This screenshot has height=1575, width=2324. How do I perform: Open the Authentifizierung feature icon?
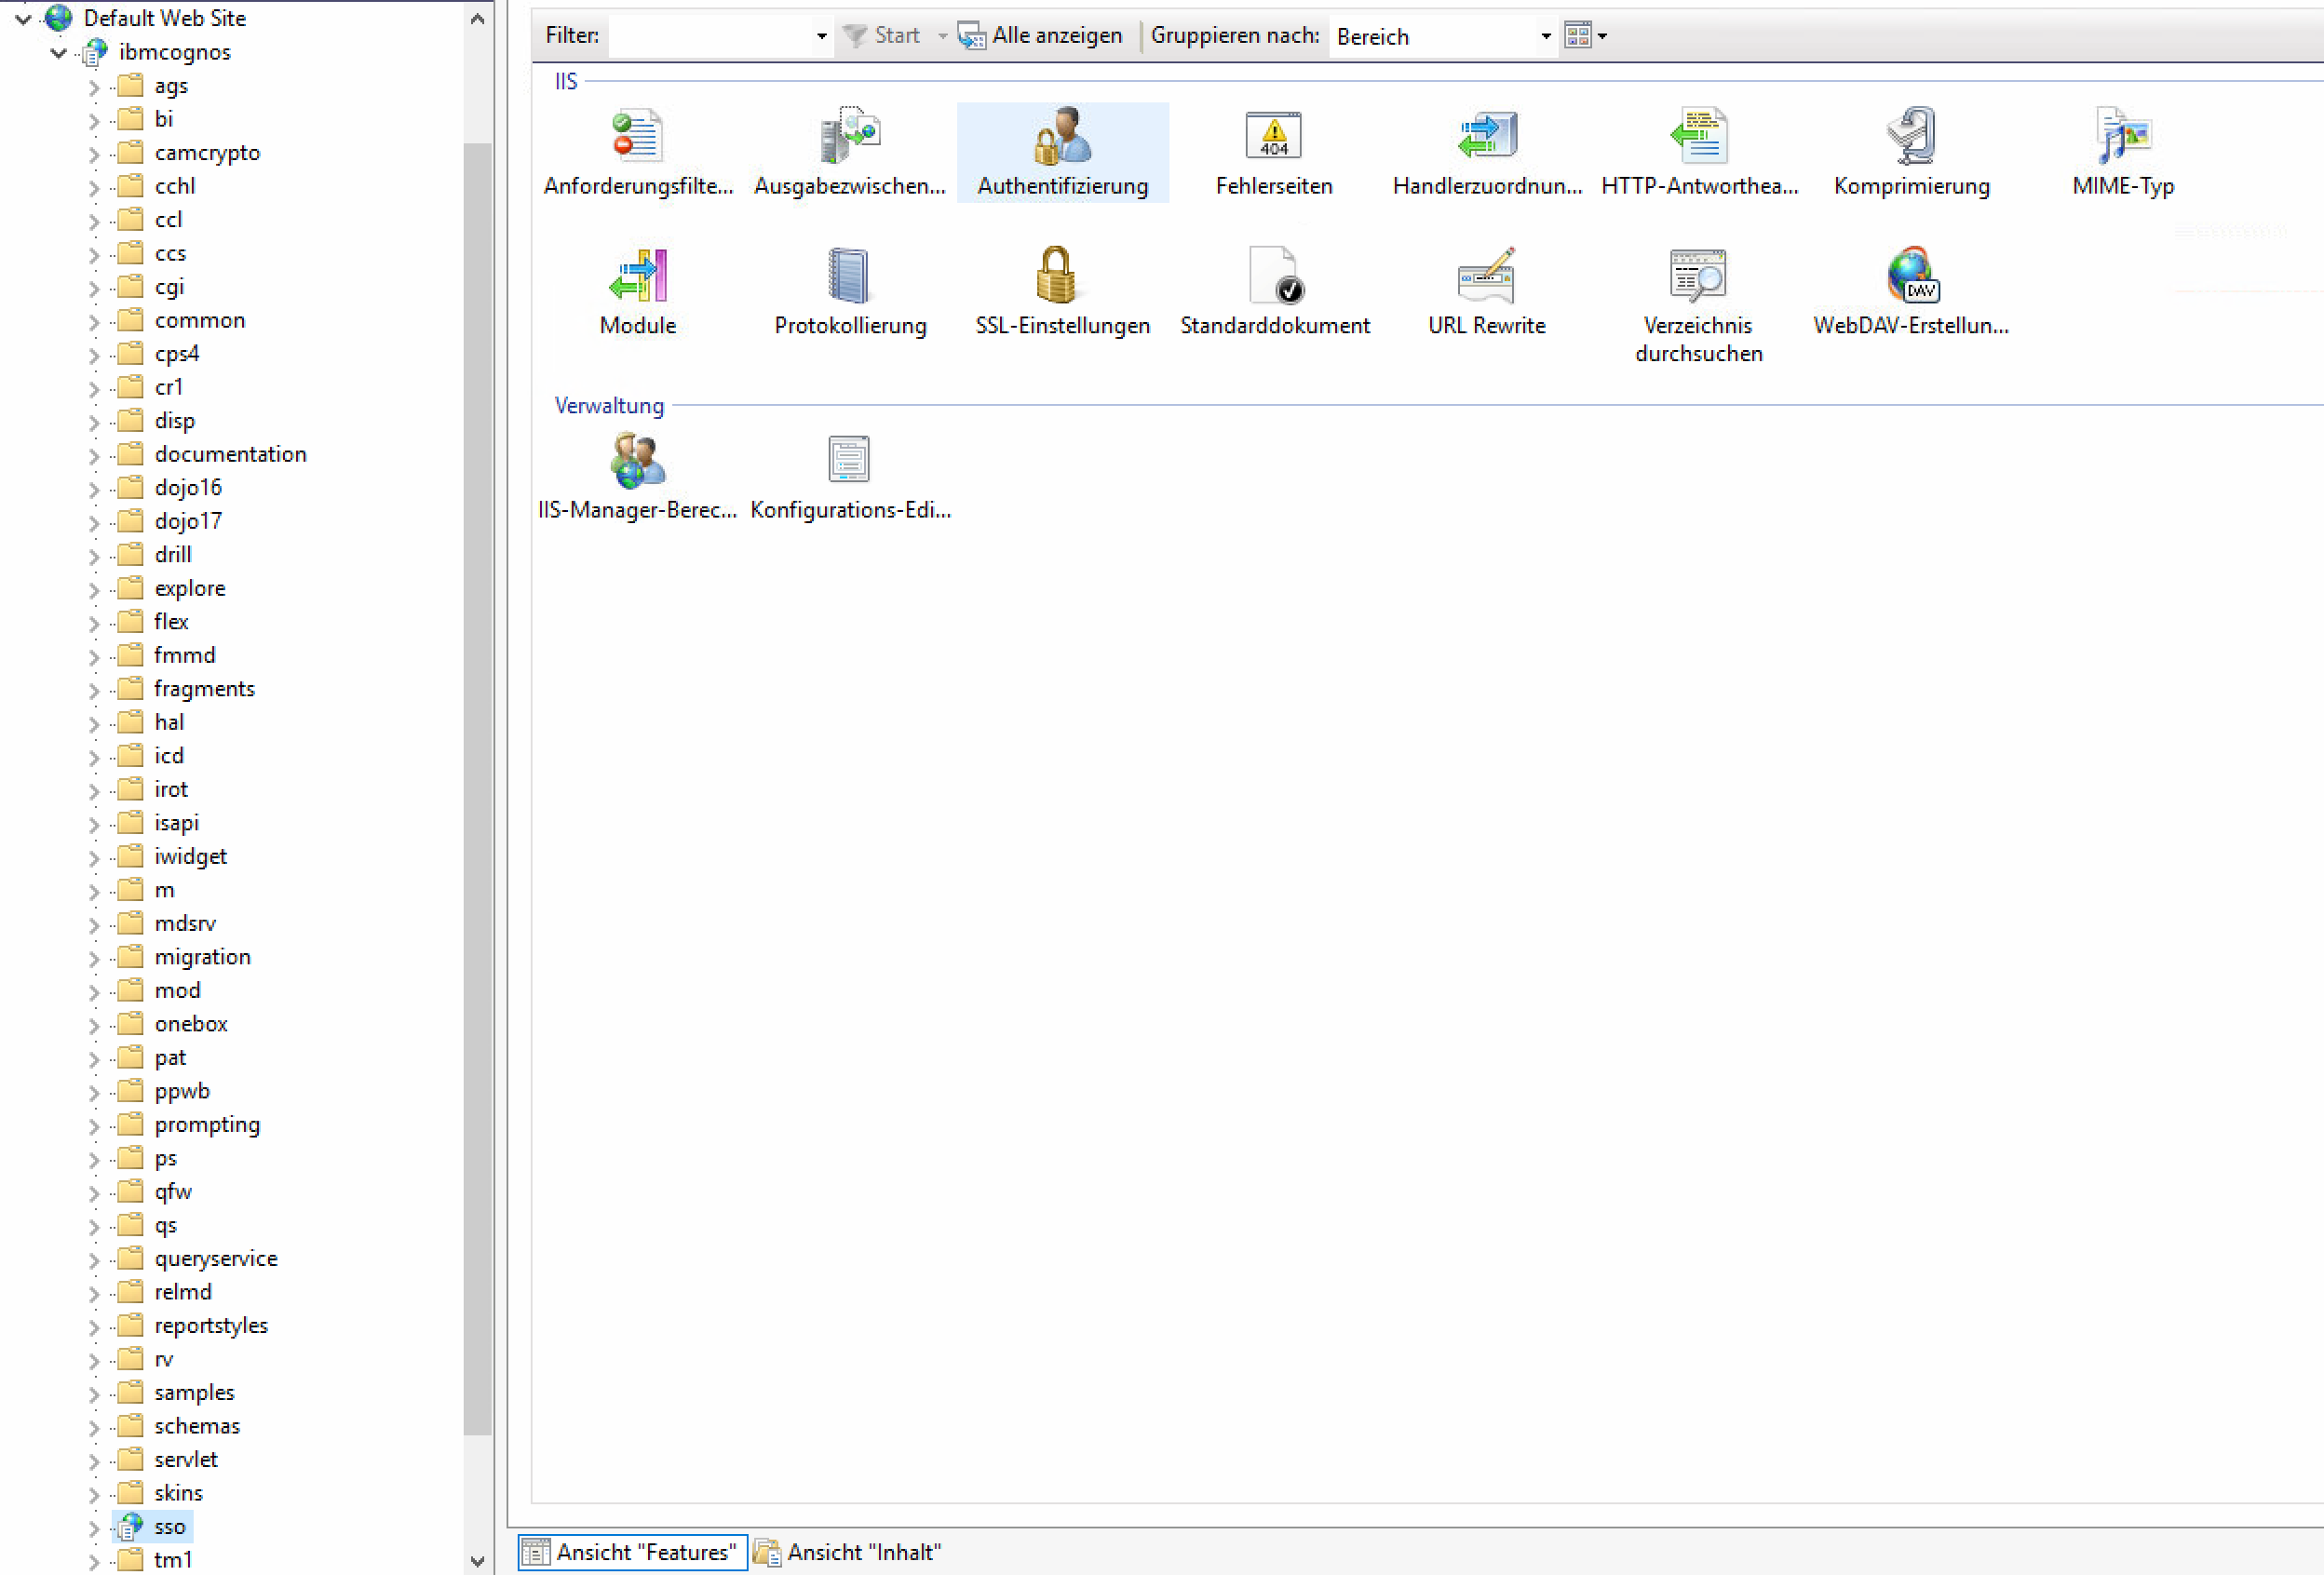[1062, 137]
